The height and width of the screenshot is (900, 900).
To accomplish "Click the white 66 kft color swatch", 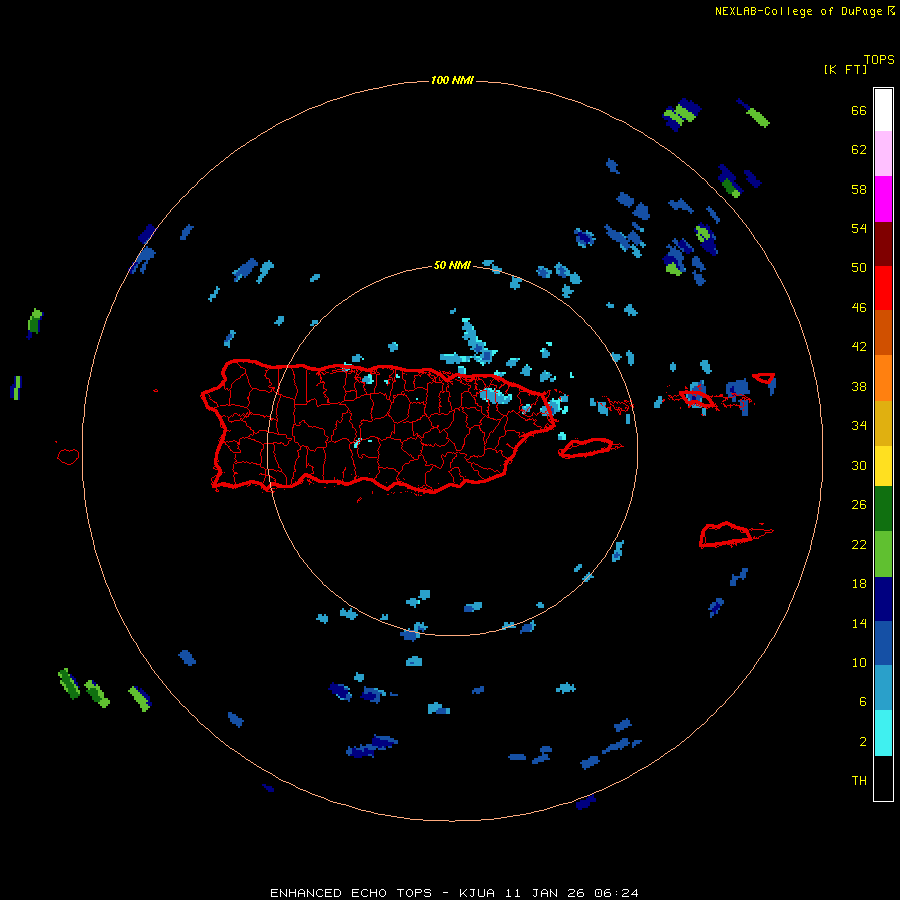I will 883,110.
